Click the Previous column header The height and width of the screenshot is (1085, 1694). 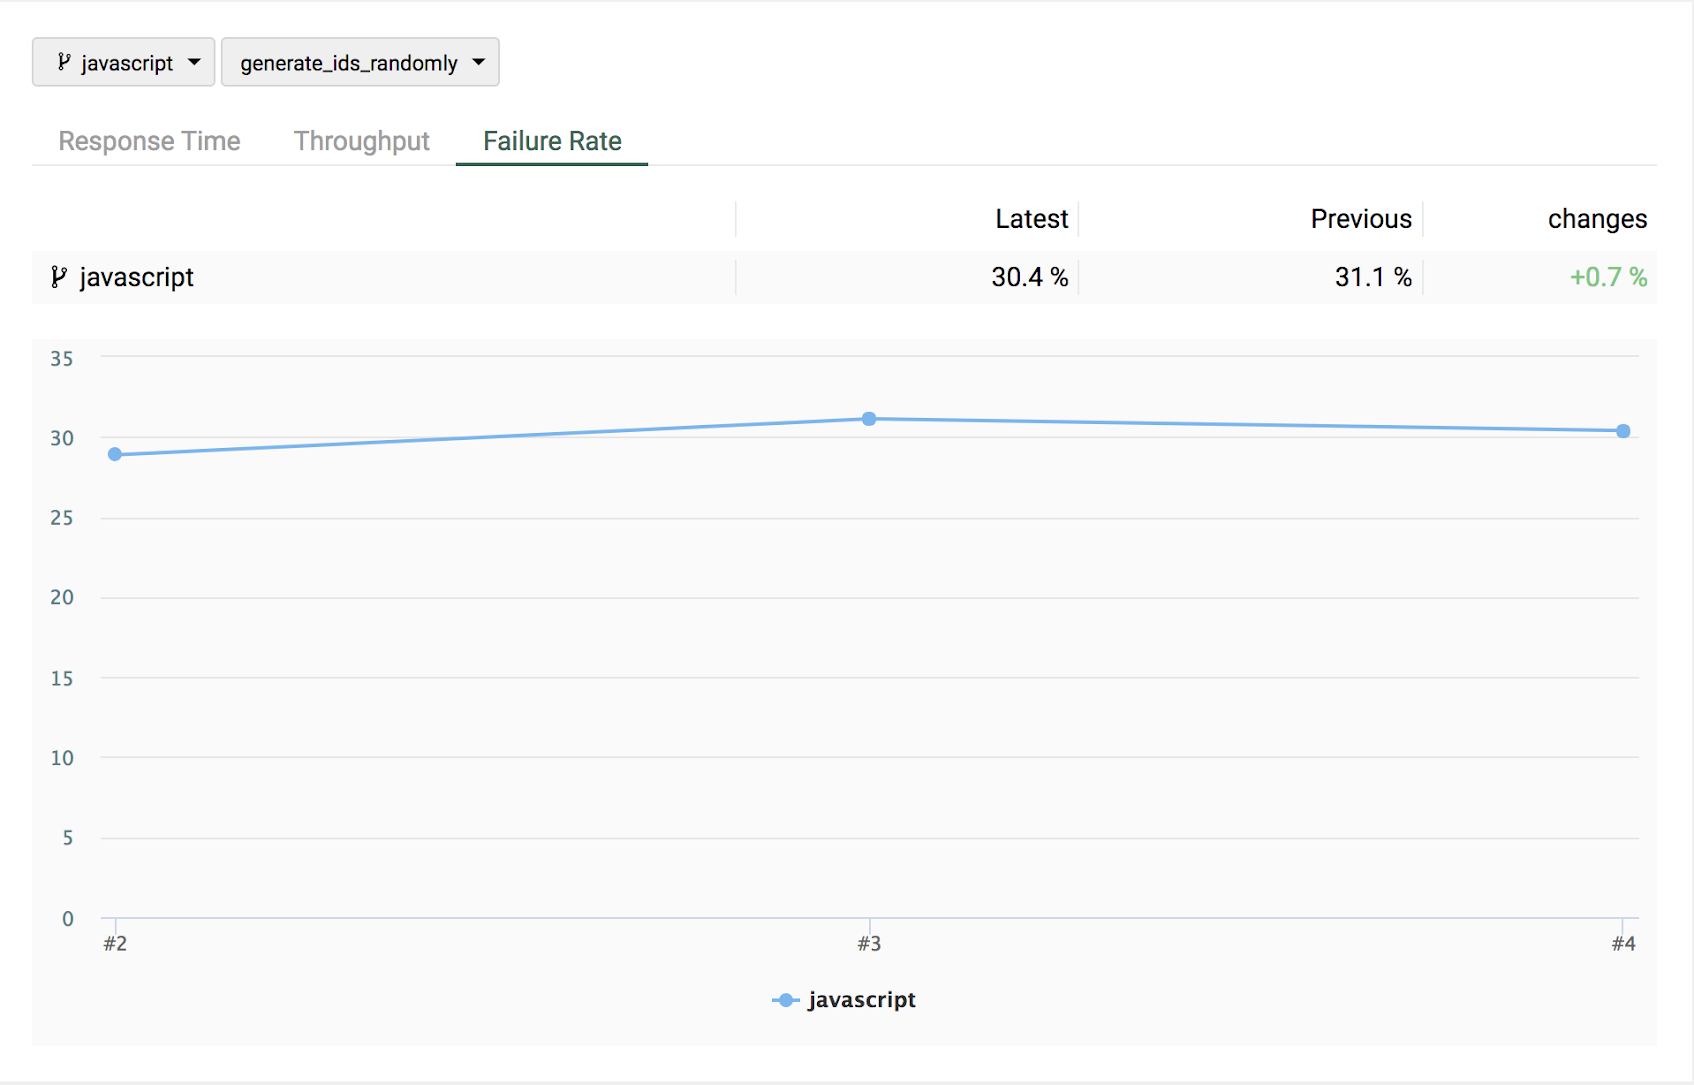(1361, 219)
